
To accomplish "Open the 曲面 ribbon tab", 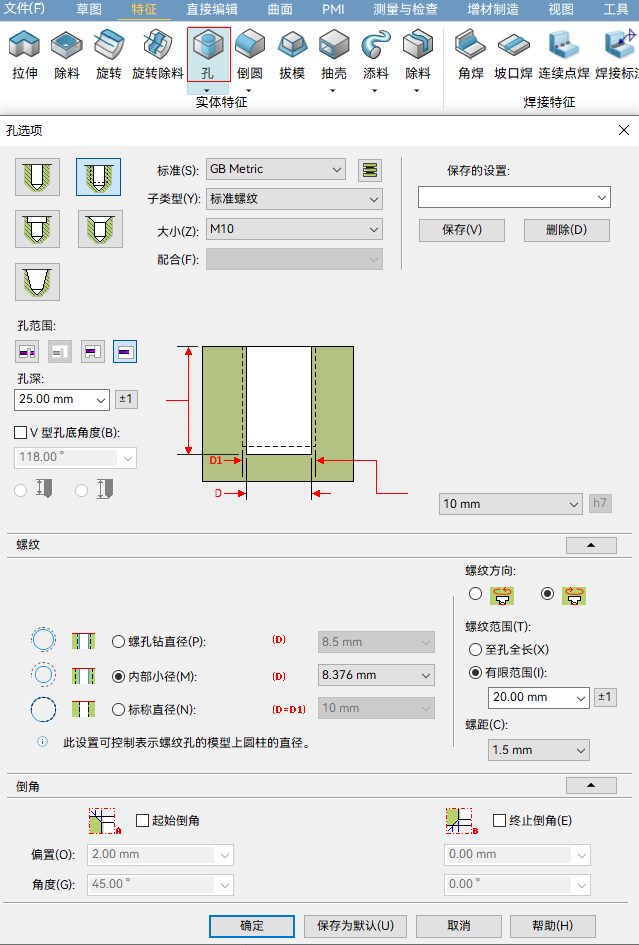I will point(281,10).
